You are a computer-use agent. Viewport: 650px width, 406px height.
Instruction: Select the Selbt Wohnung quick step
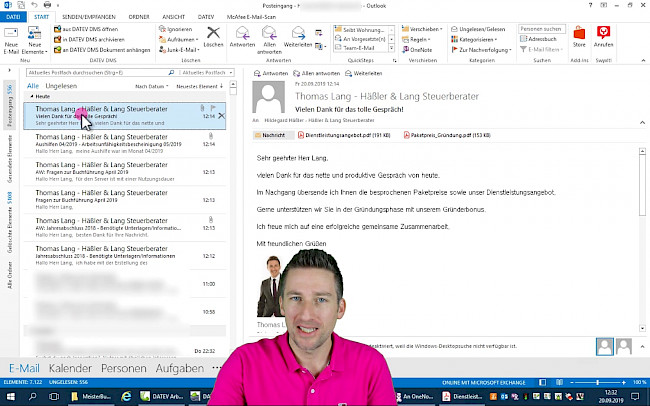click(360, 30)
